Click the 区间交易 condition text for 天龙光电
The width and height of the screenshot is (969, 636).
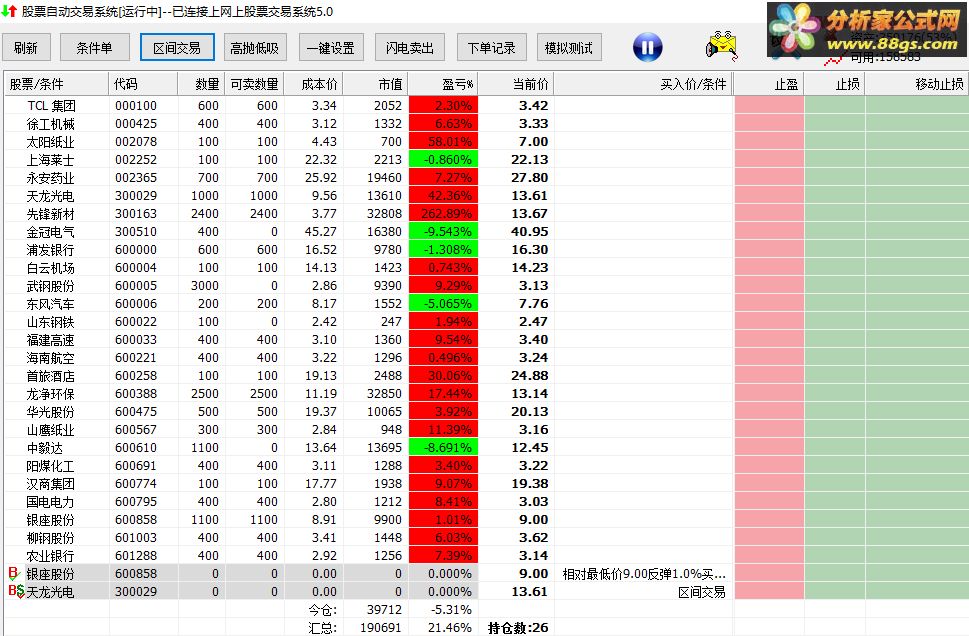click(x=701, y=592)
